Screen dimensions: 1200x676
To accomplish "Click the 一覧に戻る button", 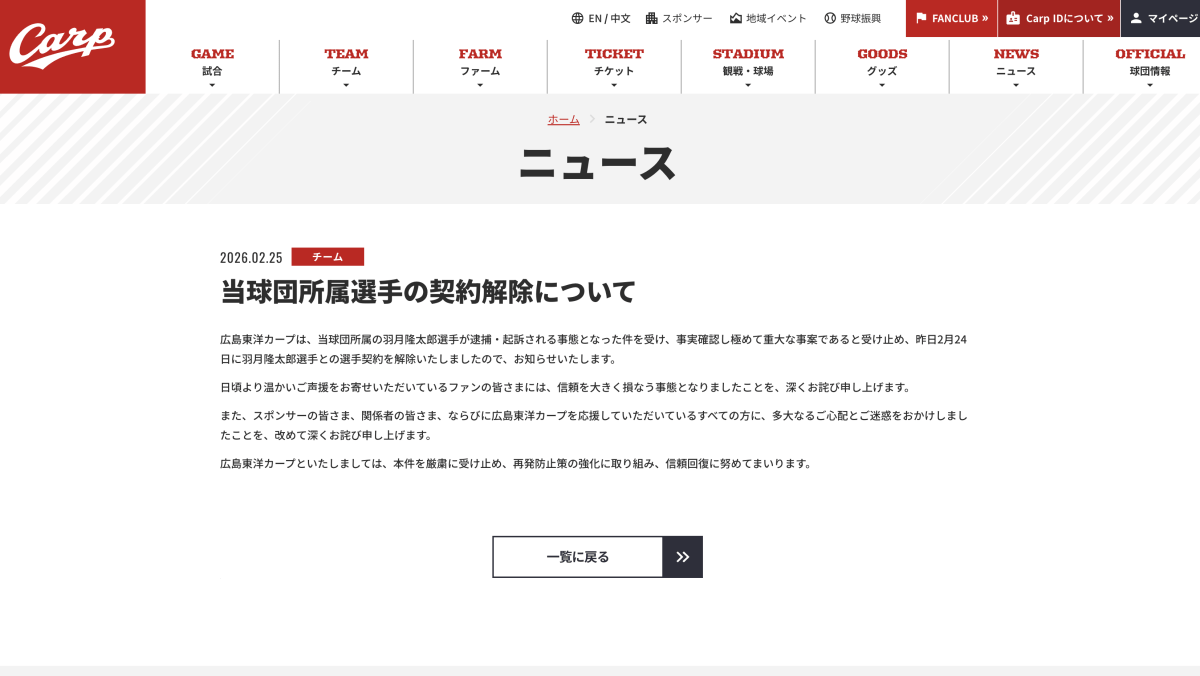I will tap(597, 557).
